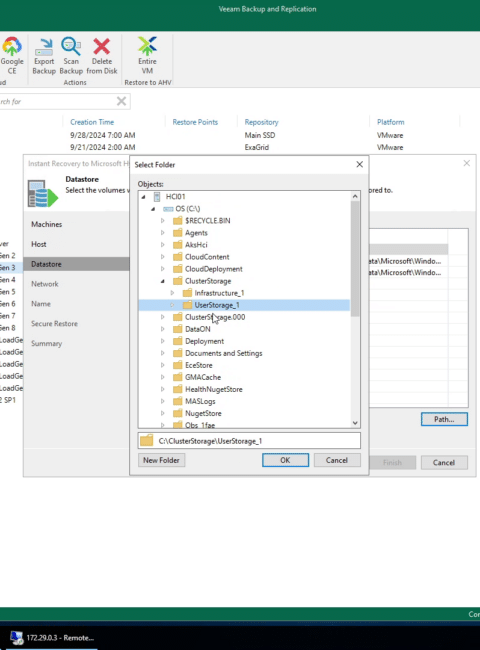Click the Infrastructure_1 folder icon

(x=187, y=293)
